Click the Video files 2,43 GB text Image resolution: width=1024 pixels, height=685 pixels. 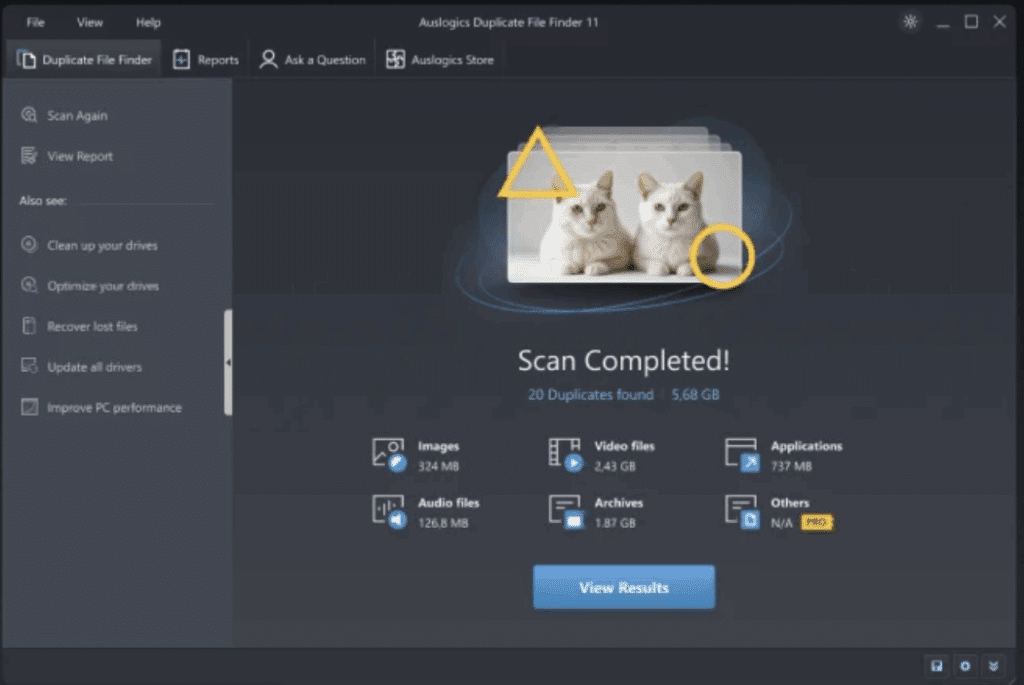(615, 466)
